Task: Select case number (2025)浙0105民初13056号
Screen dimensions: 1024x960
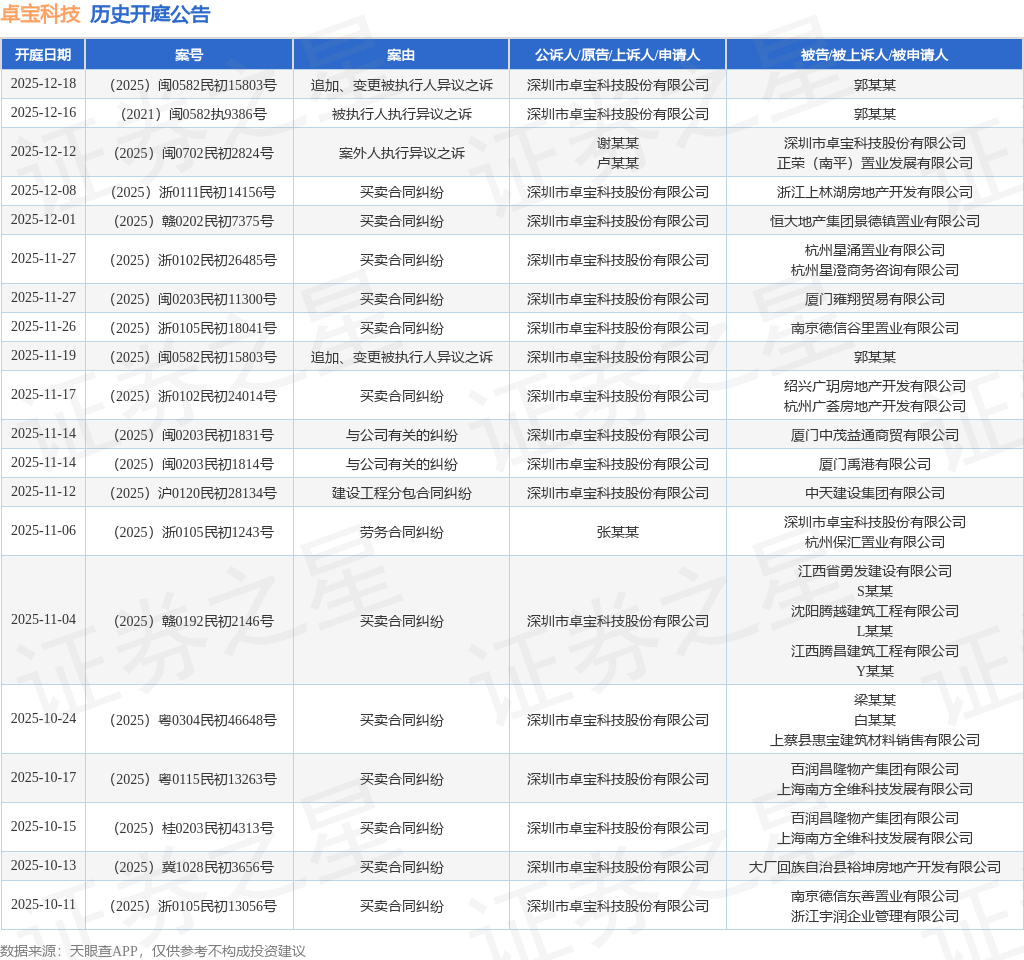Action: [x=193, y=906]
